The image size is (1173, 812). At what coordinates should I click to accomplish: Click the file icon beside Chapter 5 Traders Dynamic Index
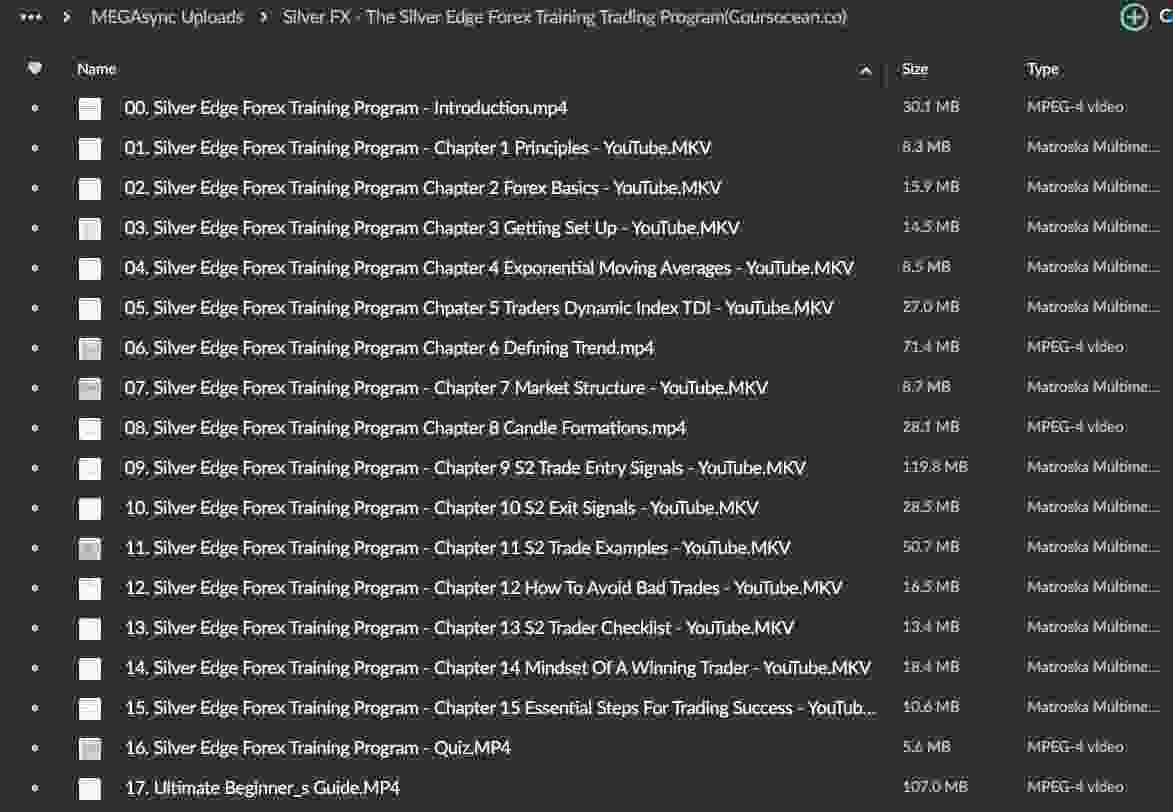(x=89, y=307)
